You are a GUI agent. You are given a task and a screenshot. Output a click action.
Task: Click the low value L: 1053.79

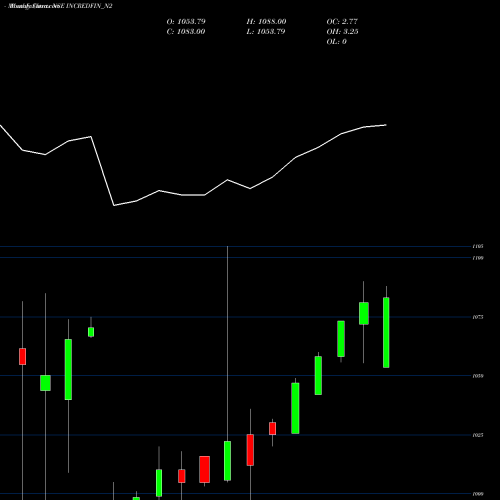coord(266,32)
